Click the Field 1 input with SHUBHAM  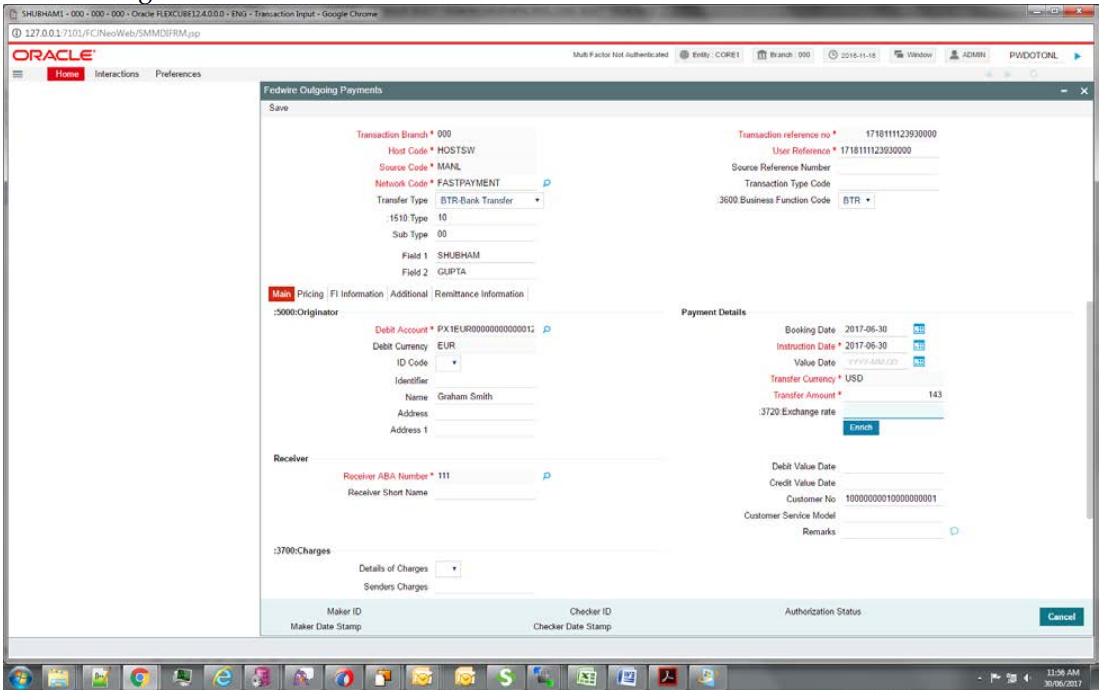pos(485,256)
